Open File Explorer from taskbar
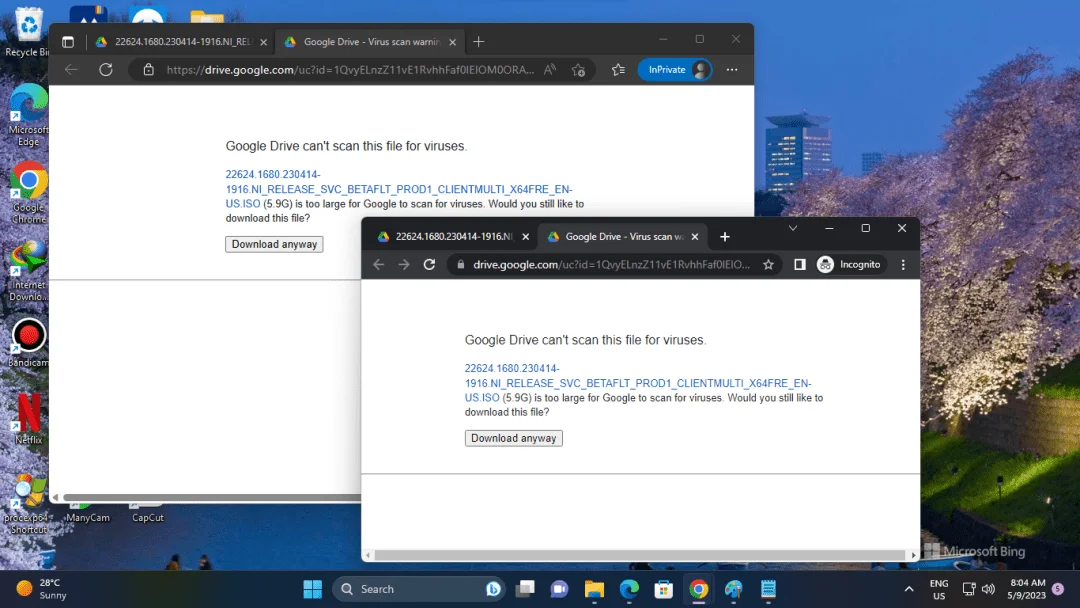Image resolution: width=1080 pixels, height=608 pixels. tap(594, 589)
